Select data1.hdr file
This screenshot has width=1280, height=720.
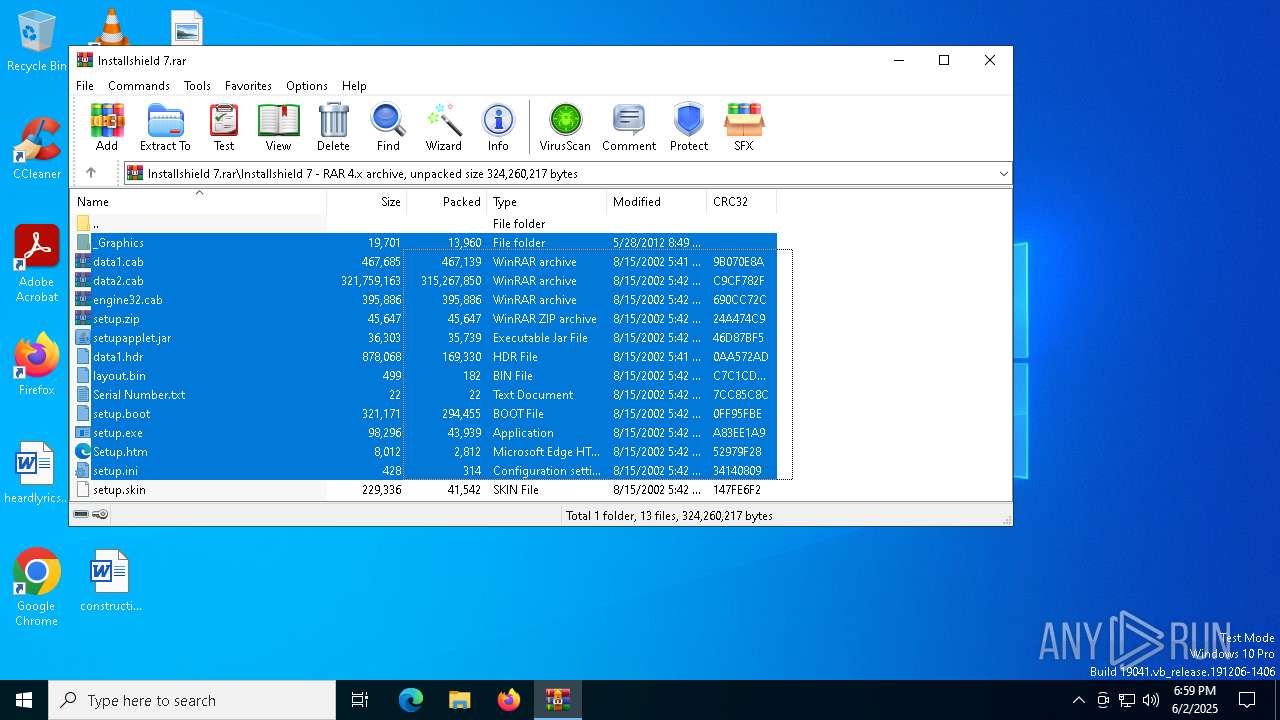(424, 356)
